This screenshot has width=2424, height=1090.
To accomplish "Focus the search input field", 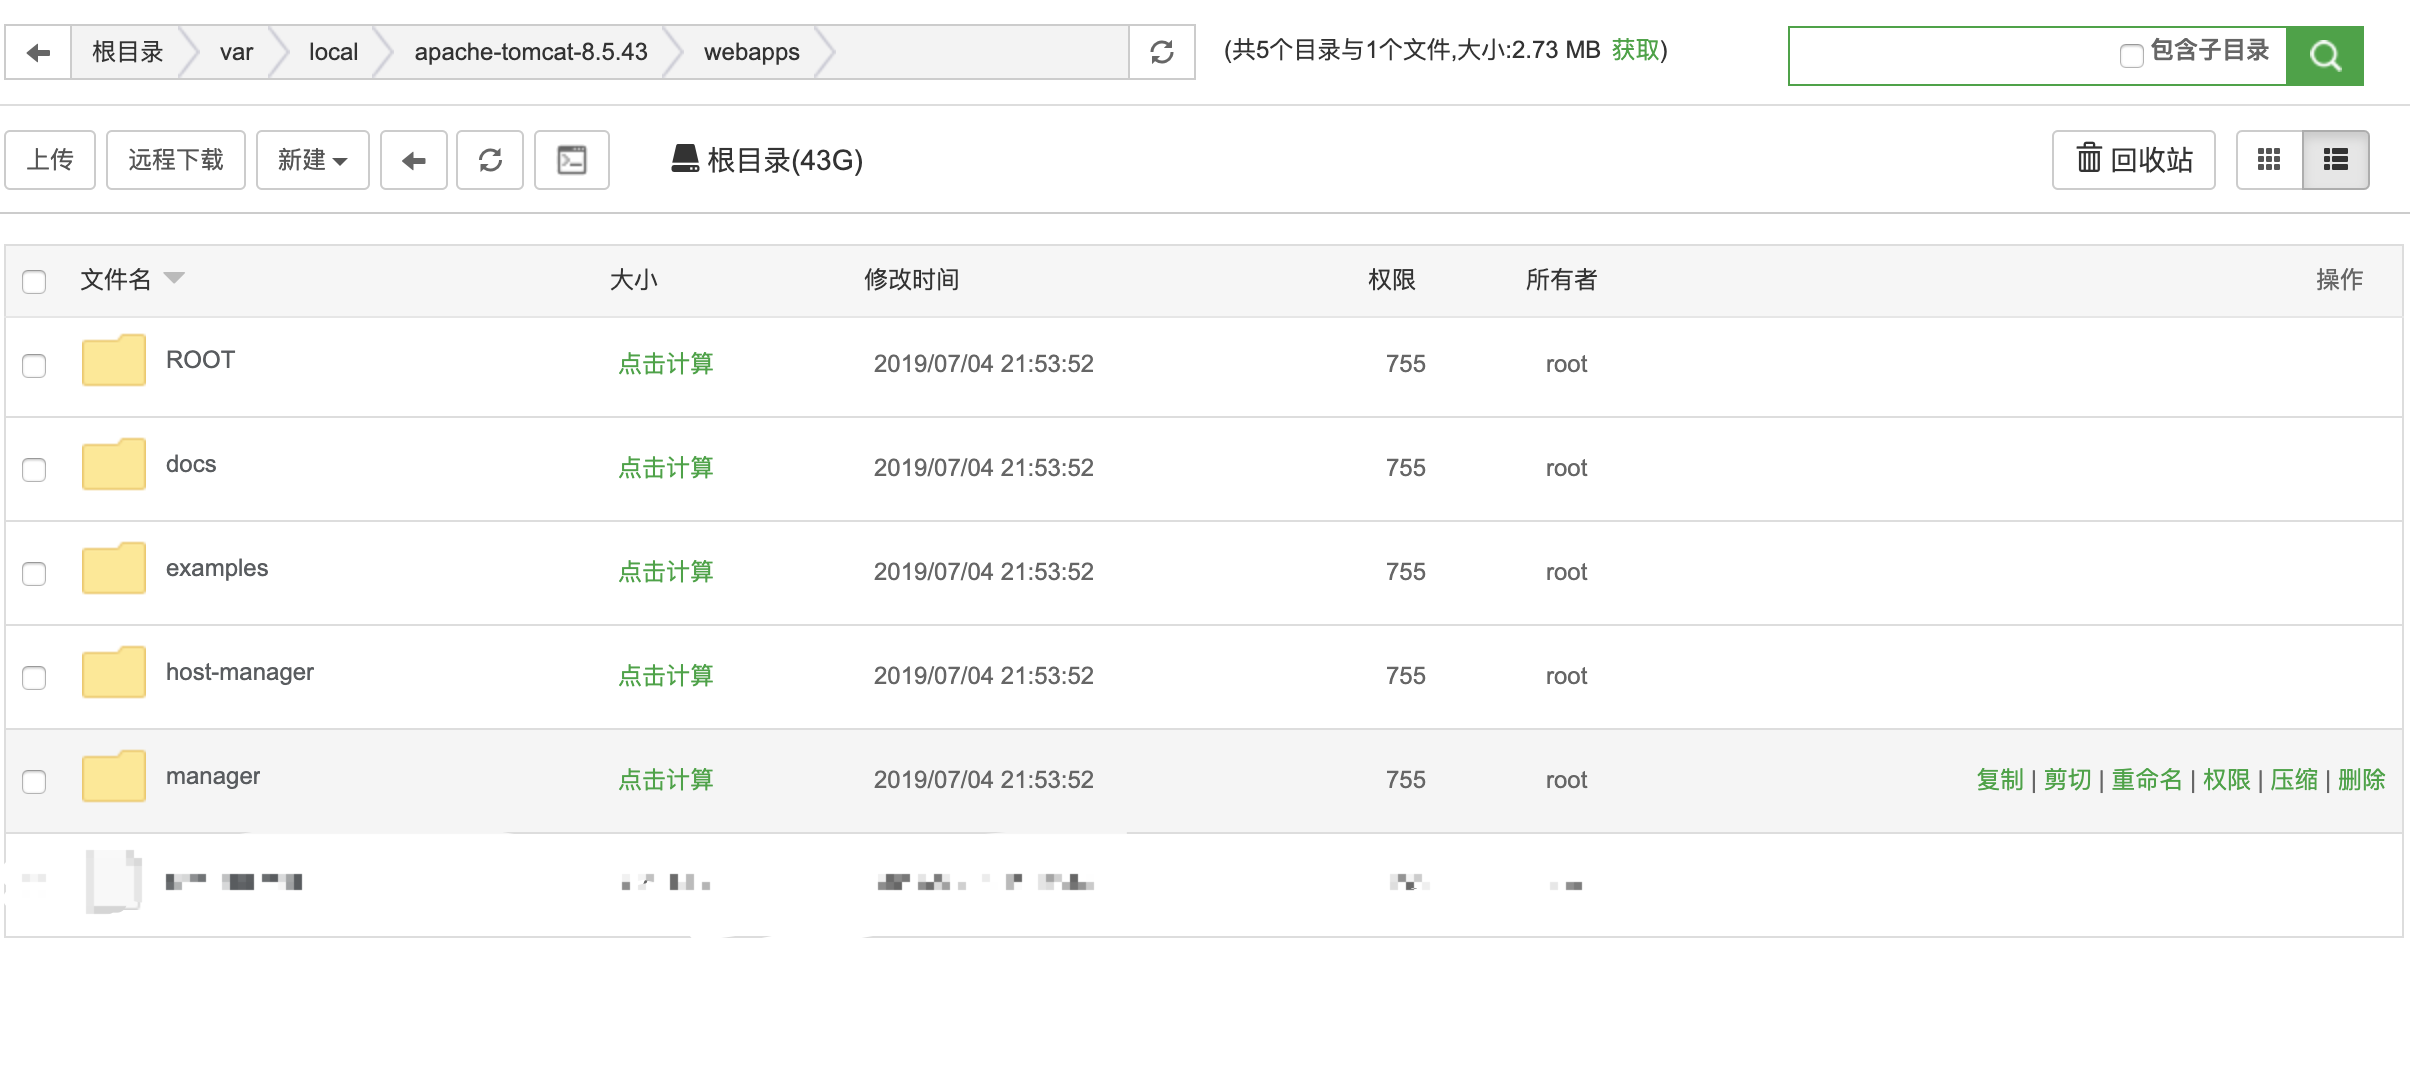I will point(1950,56).
